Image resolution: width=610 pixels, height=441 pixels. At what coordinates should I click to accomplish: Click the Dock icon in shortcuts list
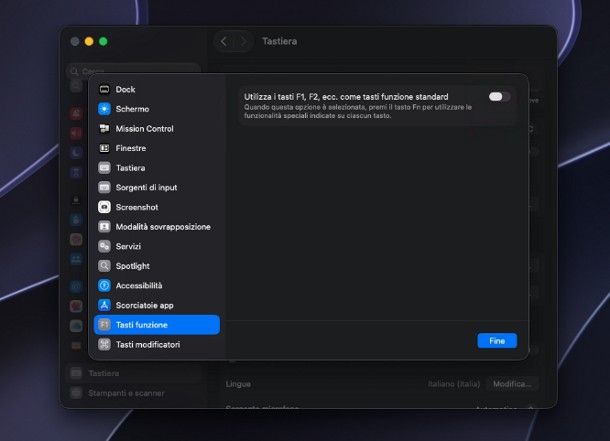click(104, 89)
